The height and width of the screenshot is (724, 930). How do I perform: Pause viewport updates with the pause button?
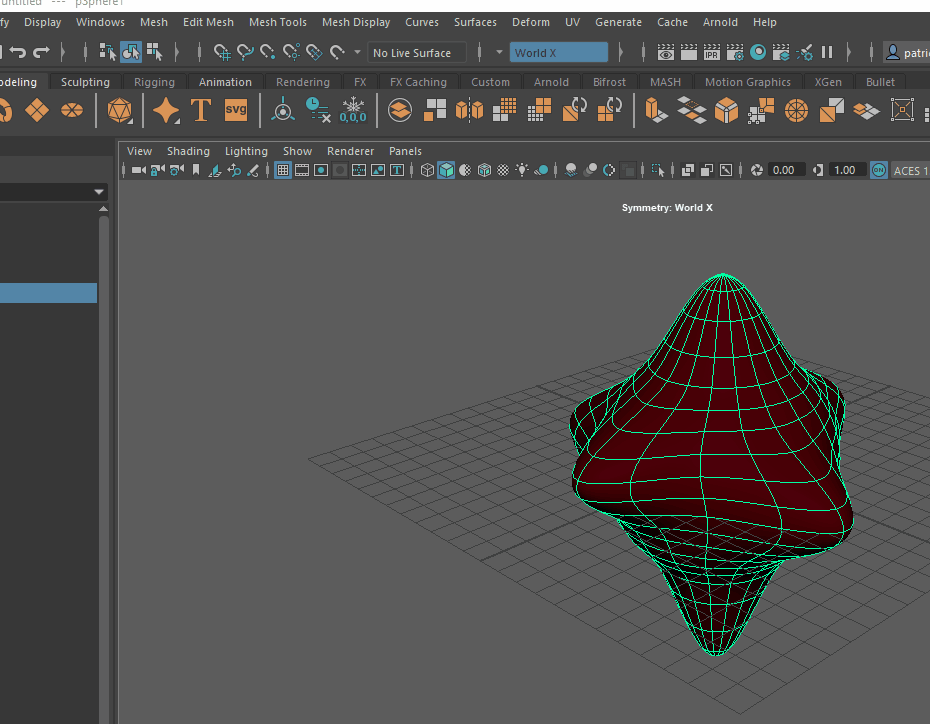pyautogui.click(x=827, y=53)
